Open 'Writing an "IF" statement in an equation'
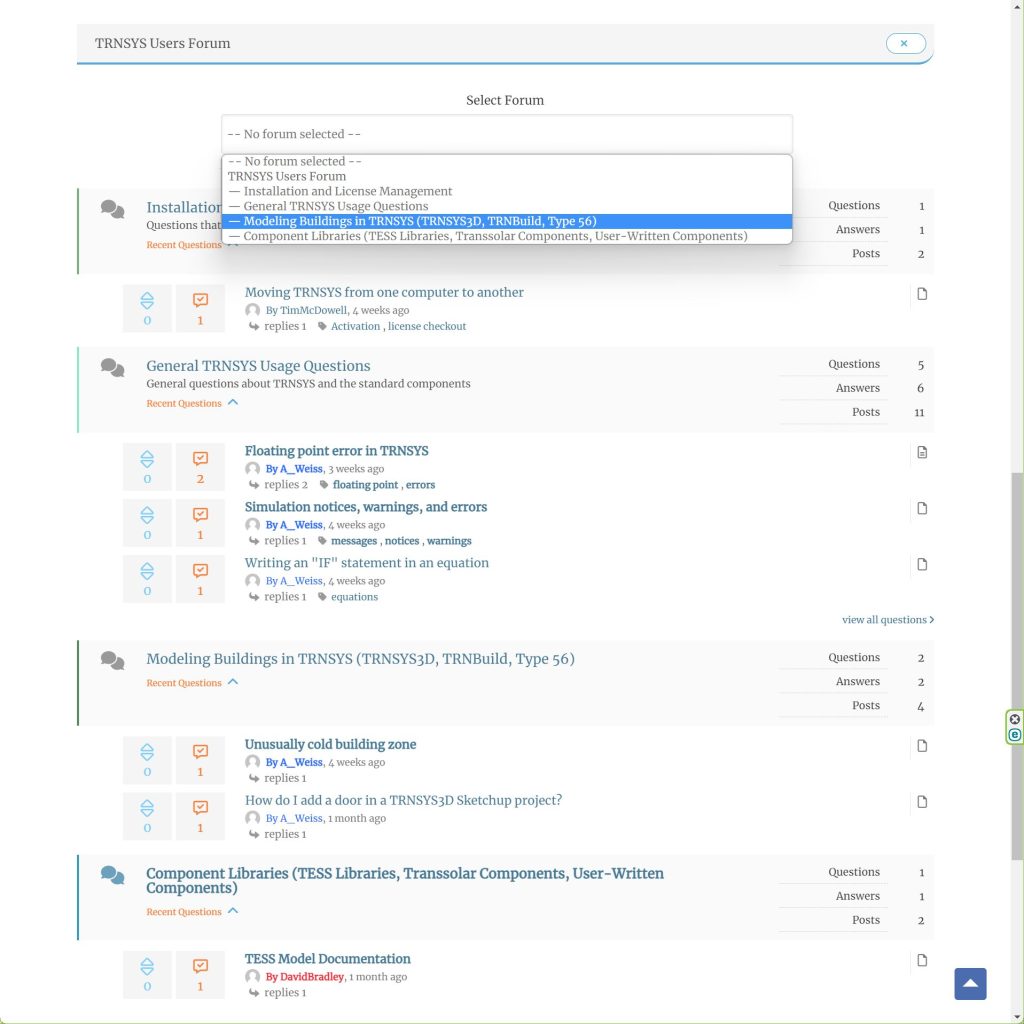This screenshot has width=1024, height=1024. [366, 564]
